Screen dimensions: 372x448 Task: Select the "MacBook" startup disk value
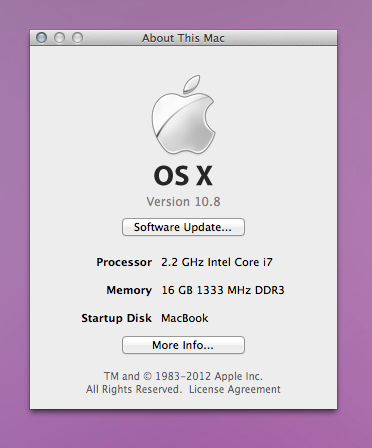(x=185, y=318)
